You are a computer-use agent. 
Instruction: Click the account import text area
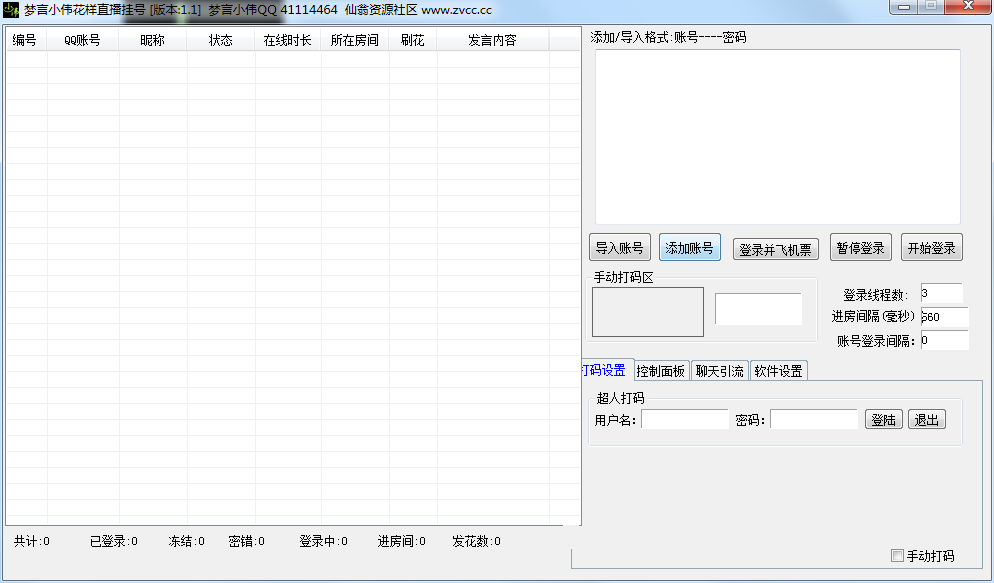point(777,136)
